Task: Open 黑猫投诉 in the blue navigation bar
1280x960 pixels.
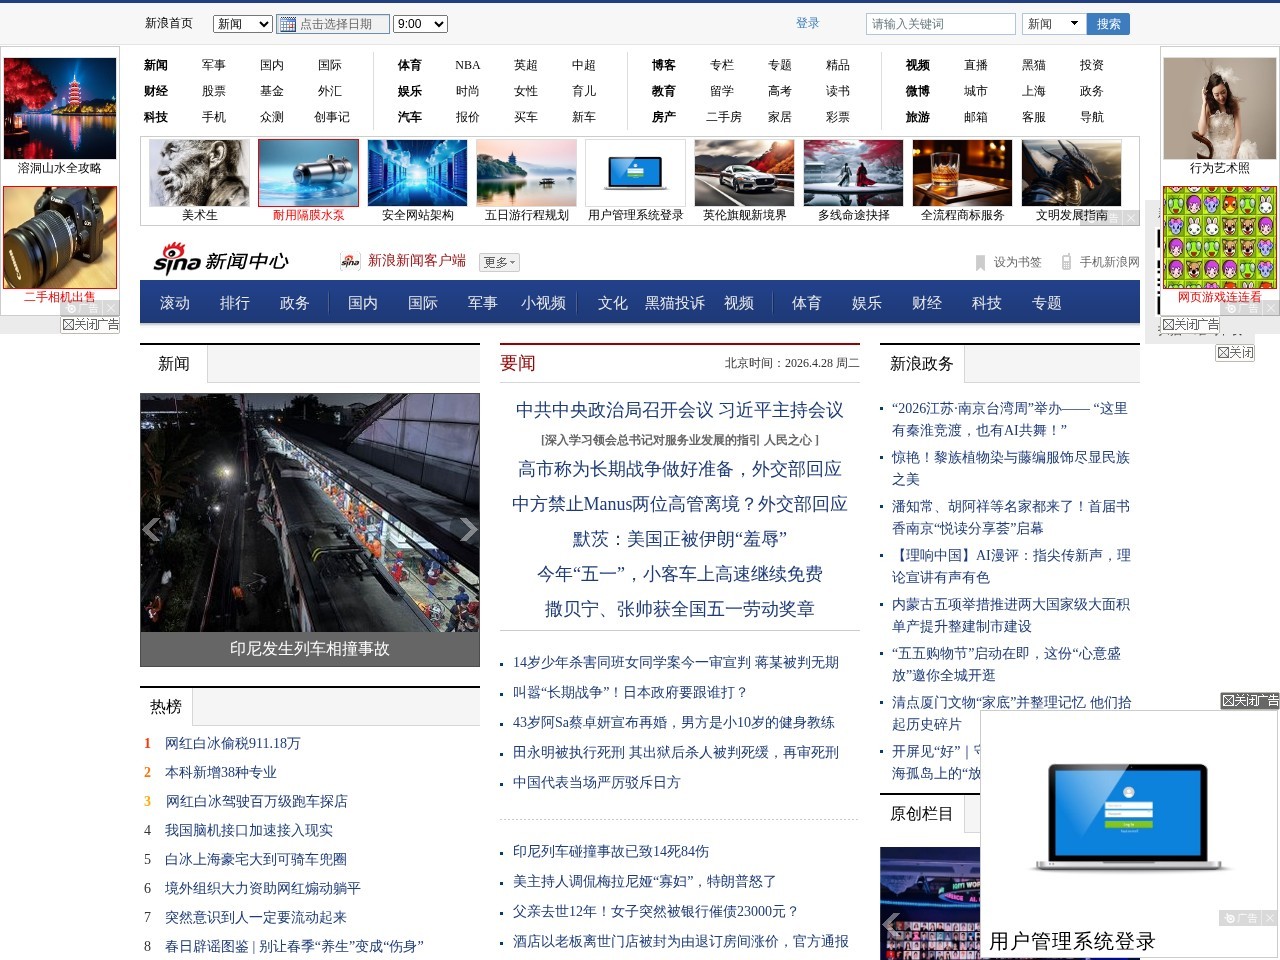Action: [x=675, y=303]
